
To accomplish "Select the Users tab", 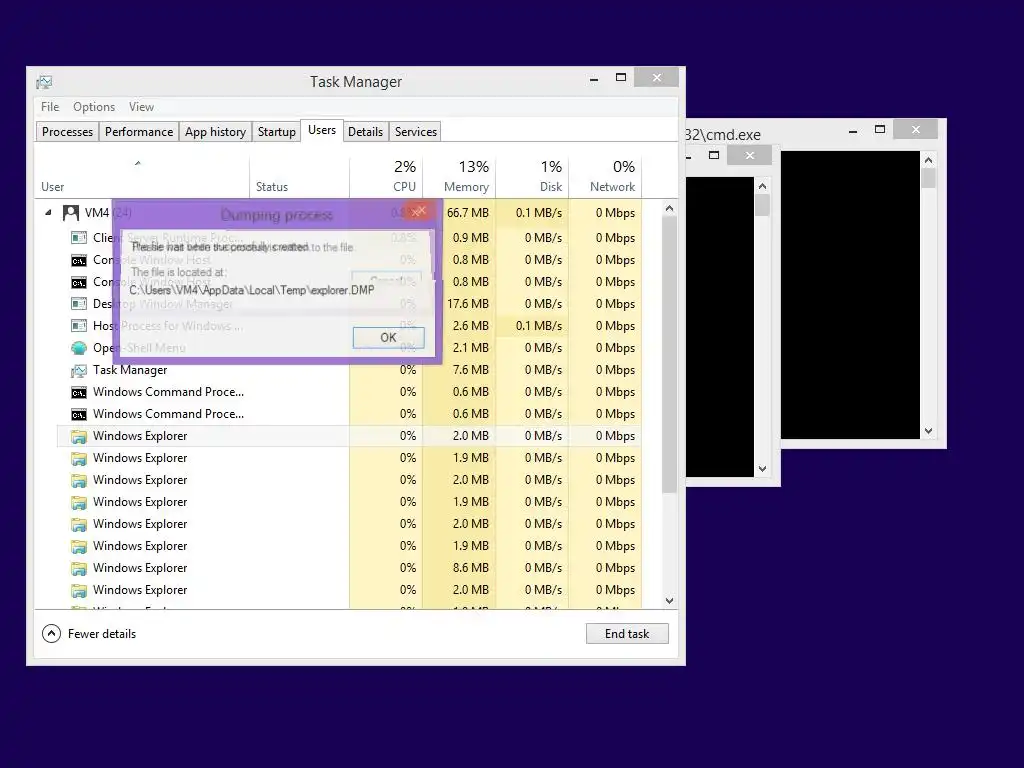I will [x=322, y=130].
